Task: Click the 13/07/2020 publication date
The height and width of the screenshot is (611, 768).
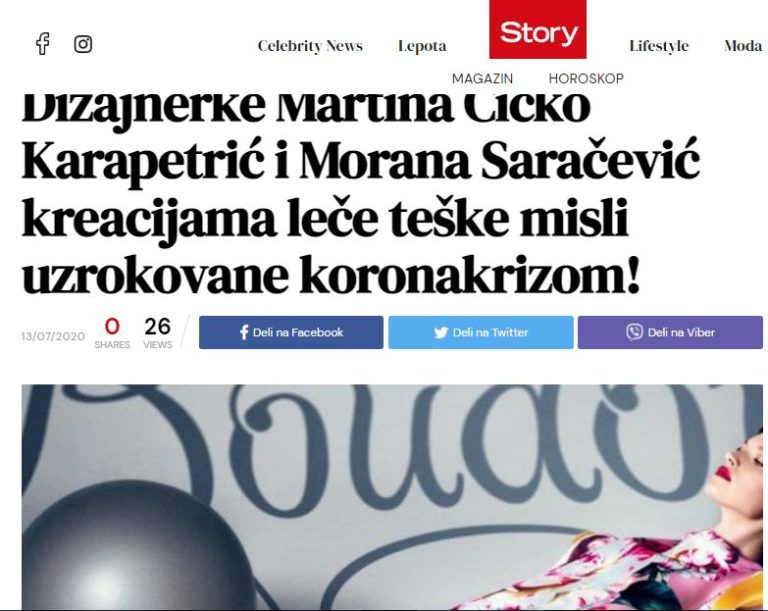Action: pos(53,336)
